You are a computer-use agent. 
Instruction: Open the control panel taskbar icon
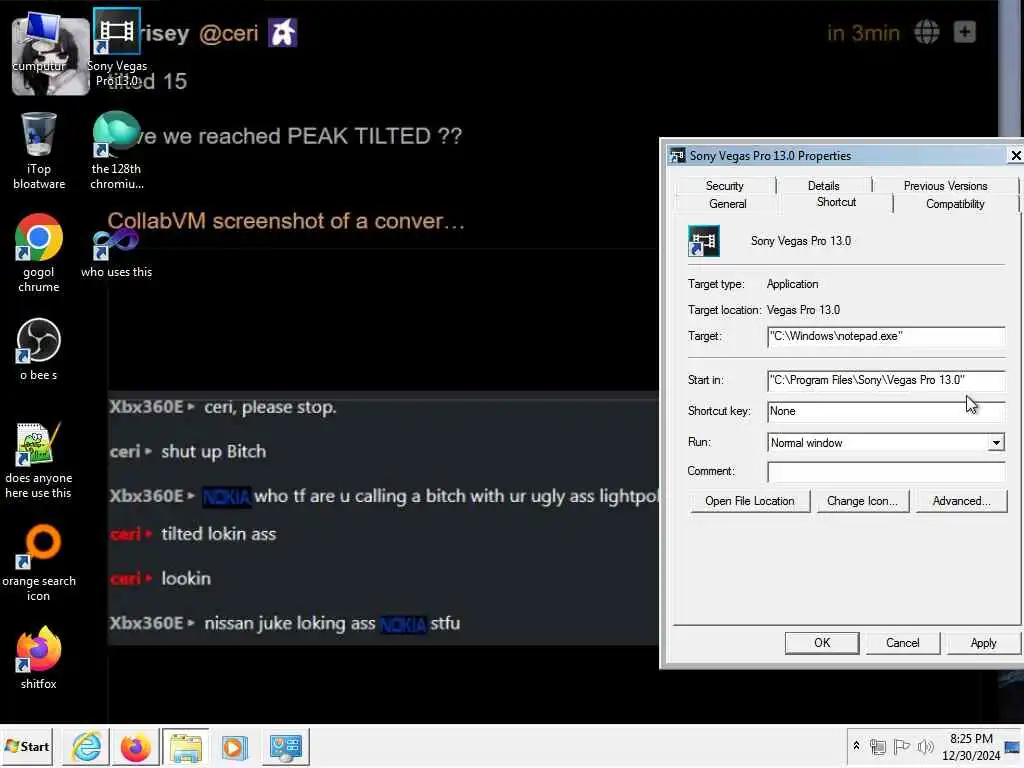(285, 747)
